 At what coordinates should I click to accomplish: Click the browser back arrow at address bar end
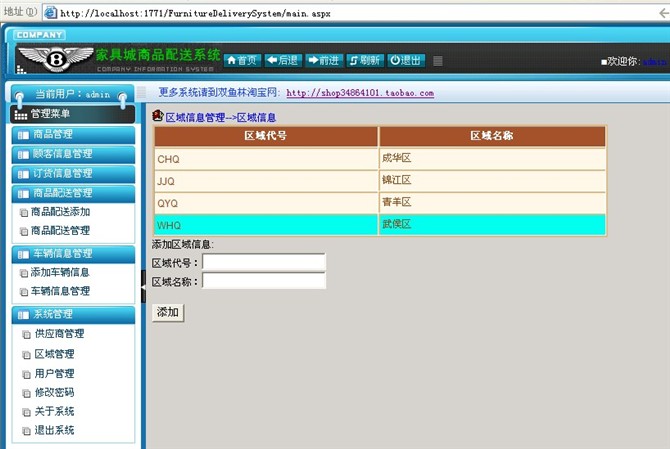point(664,13)
